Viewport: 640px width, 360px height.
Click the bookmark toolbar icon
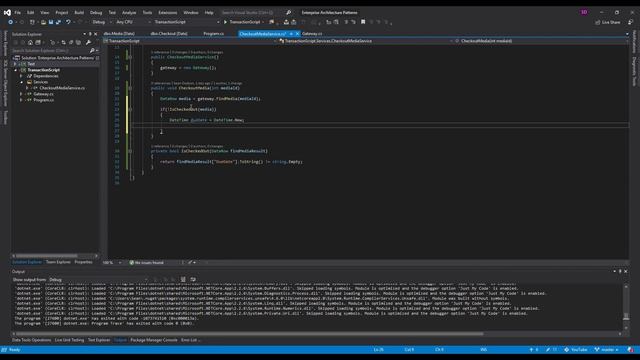tap(363, 22)
